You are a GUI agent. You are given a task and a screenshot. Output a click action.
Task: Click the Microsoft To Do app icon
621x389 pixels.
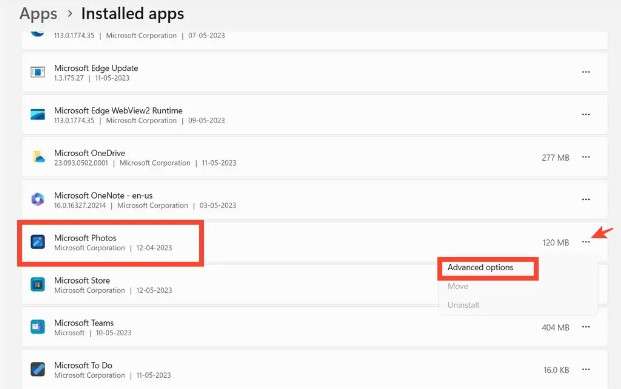(38, 369)
